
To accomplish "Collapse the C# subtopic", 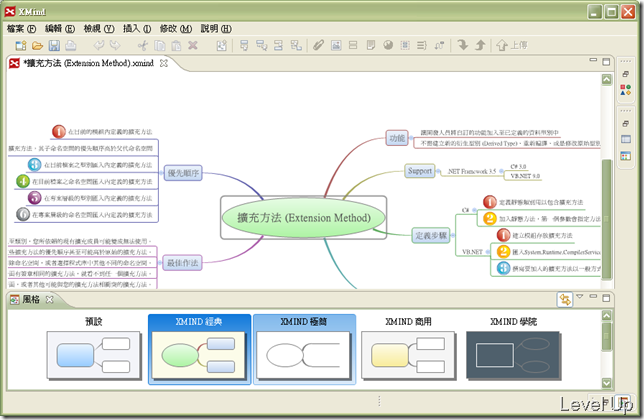I will click(474, 210).
